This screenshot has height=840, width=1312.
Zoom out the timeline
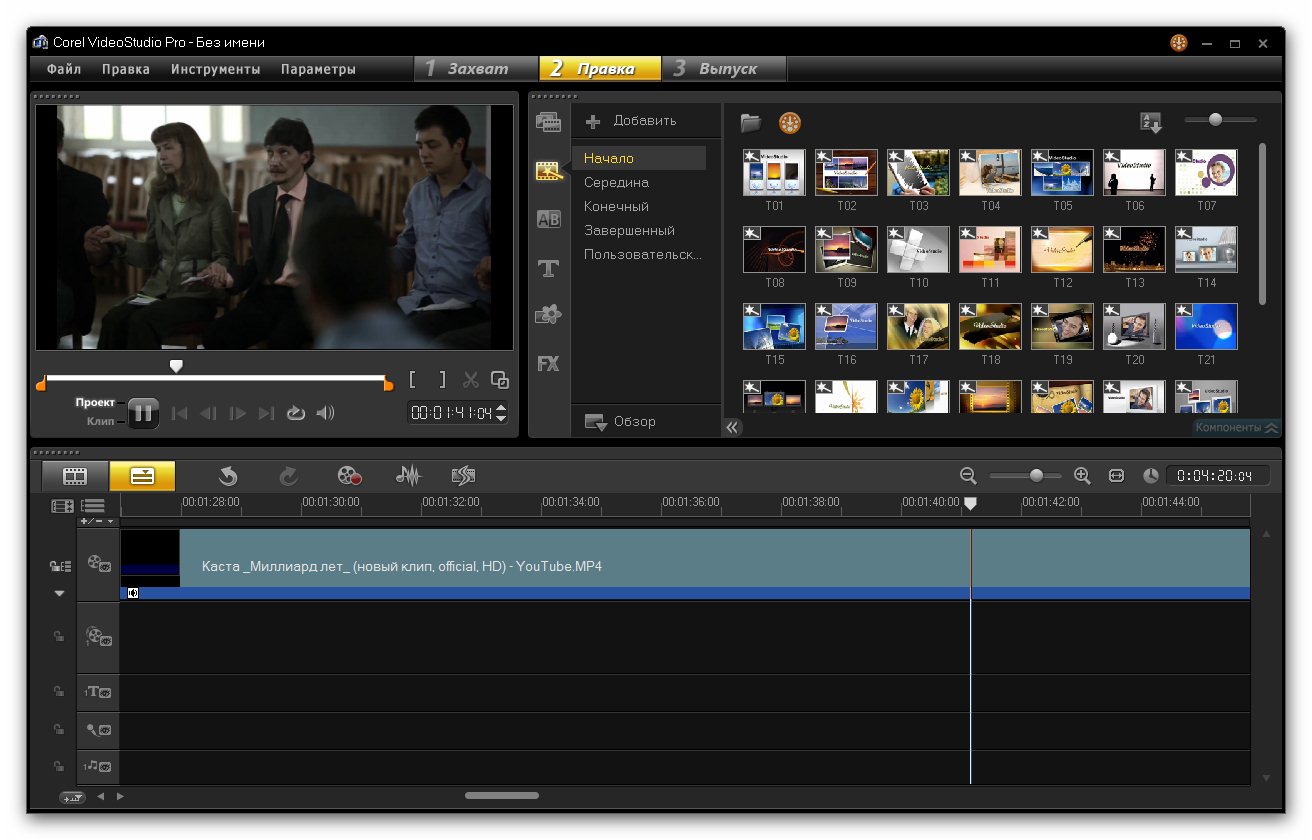[968, 476]
